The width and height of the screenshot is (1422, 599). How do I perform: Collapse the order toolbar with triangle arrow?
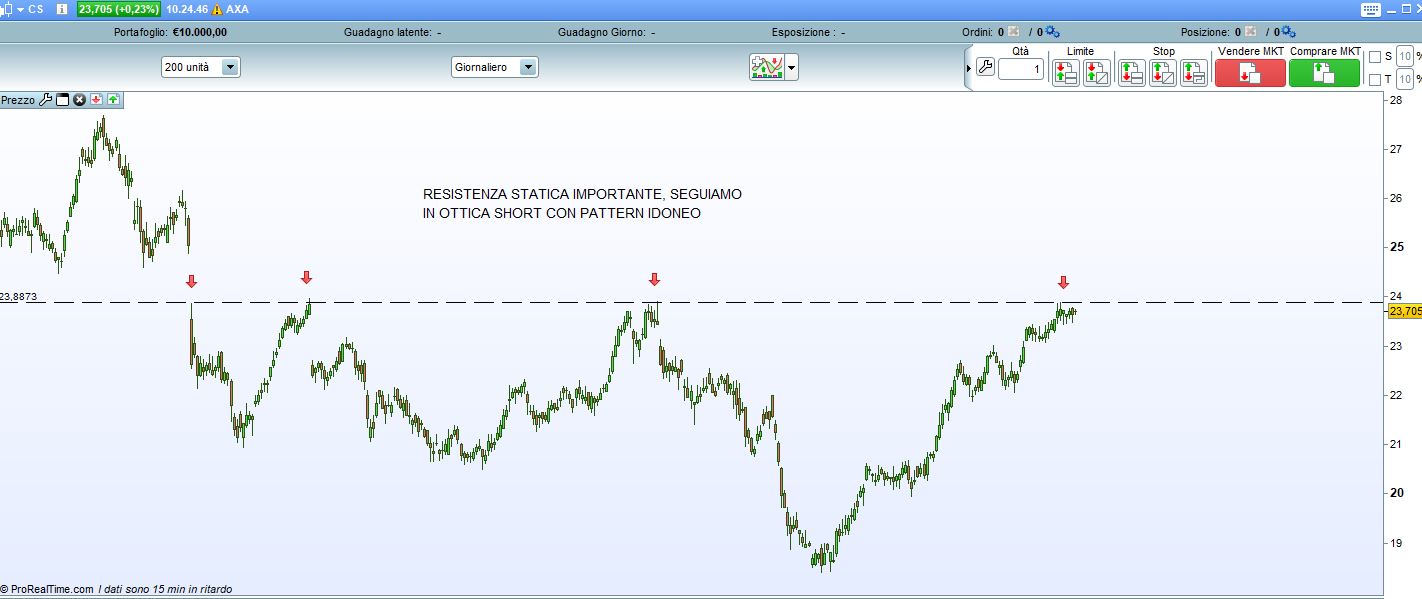[968, 68]
